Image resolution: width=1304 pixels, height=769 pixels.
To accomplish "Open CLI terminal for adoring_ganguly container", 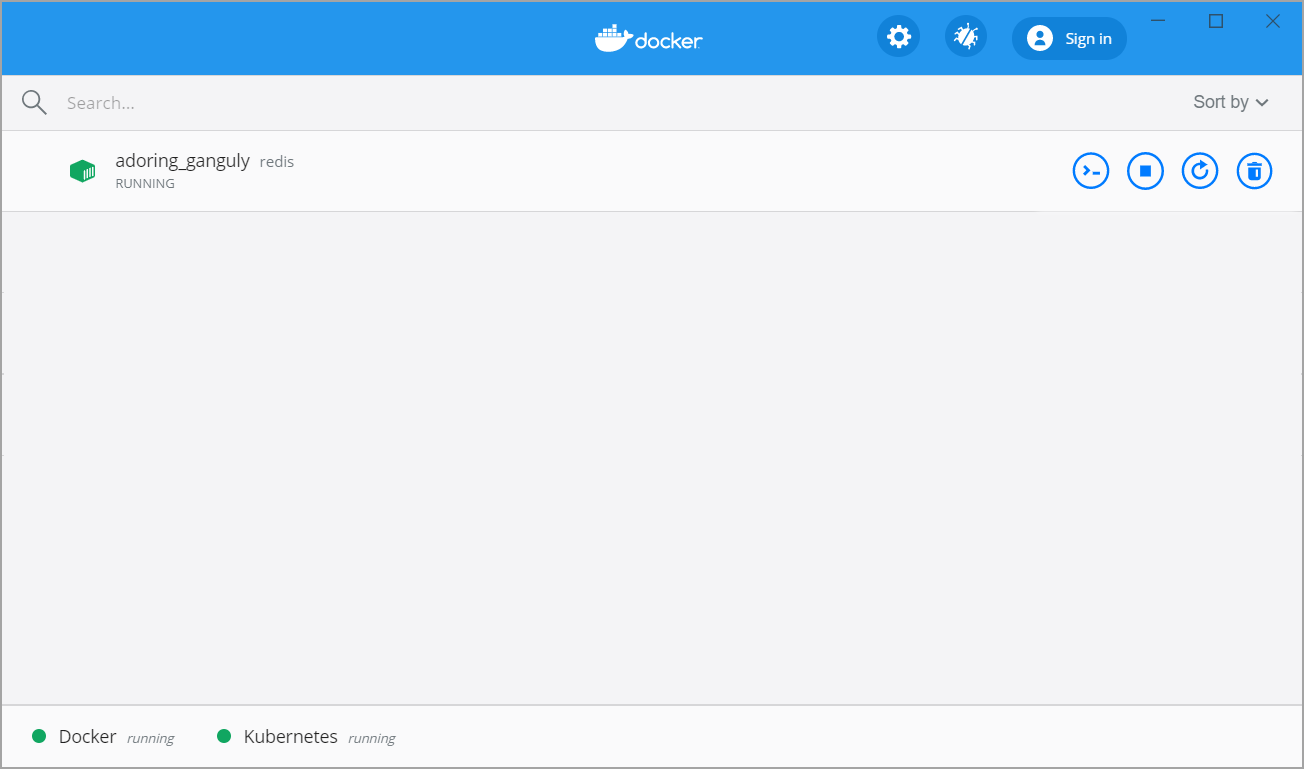I will coord(1091,171).
